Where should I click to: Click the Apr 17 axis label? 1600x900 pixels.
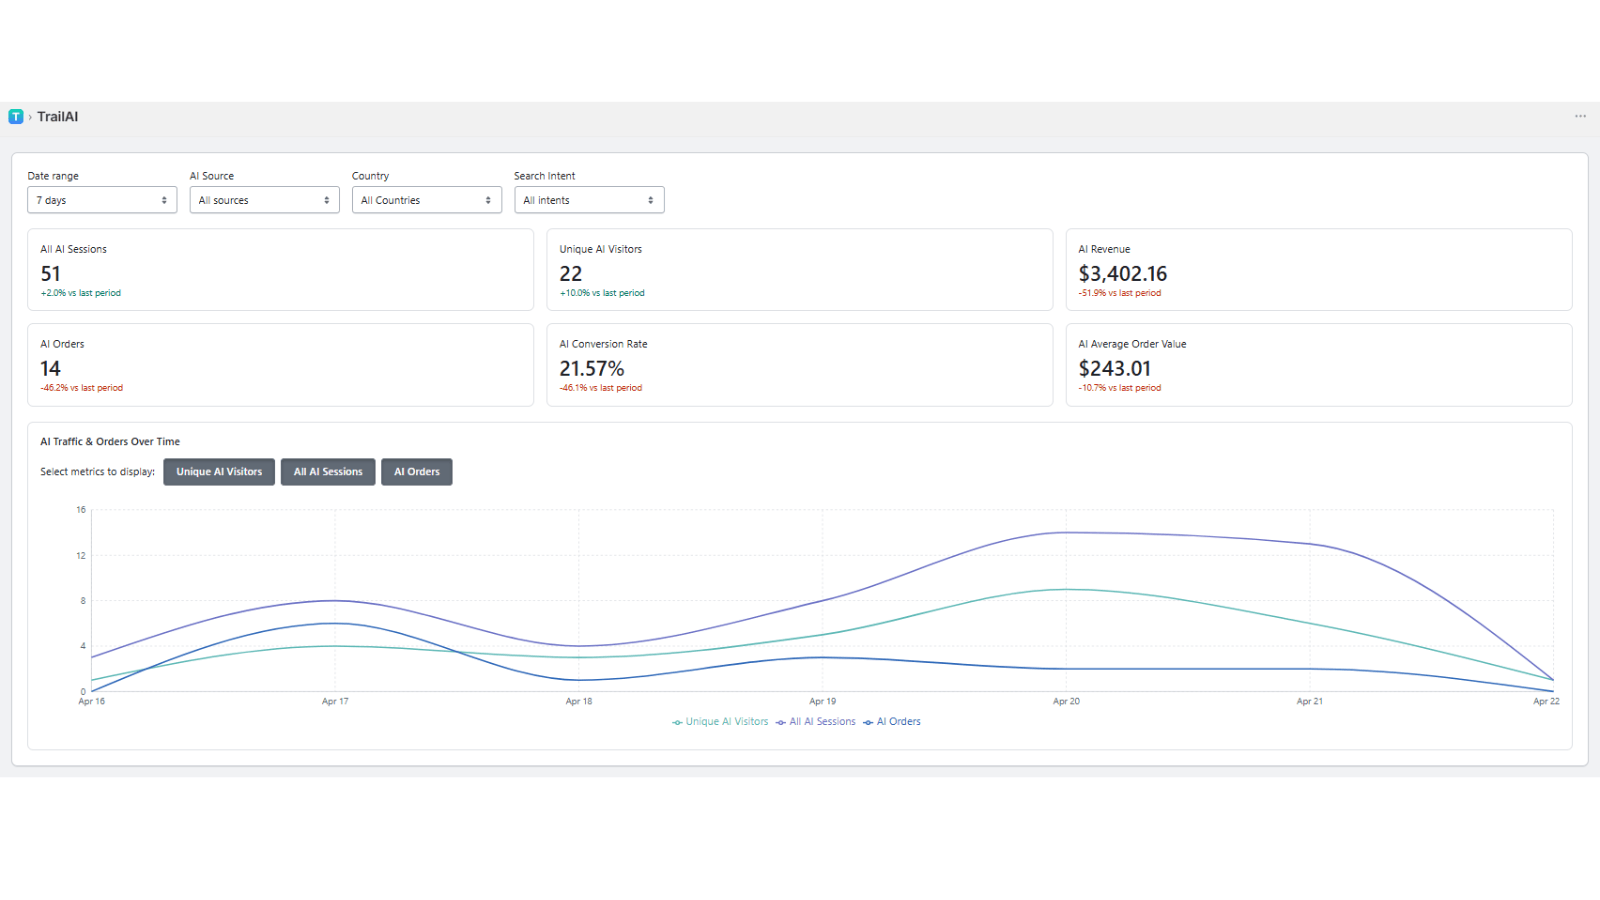click(x=335, y=701)
